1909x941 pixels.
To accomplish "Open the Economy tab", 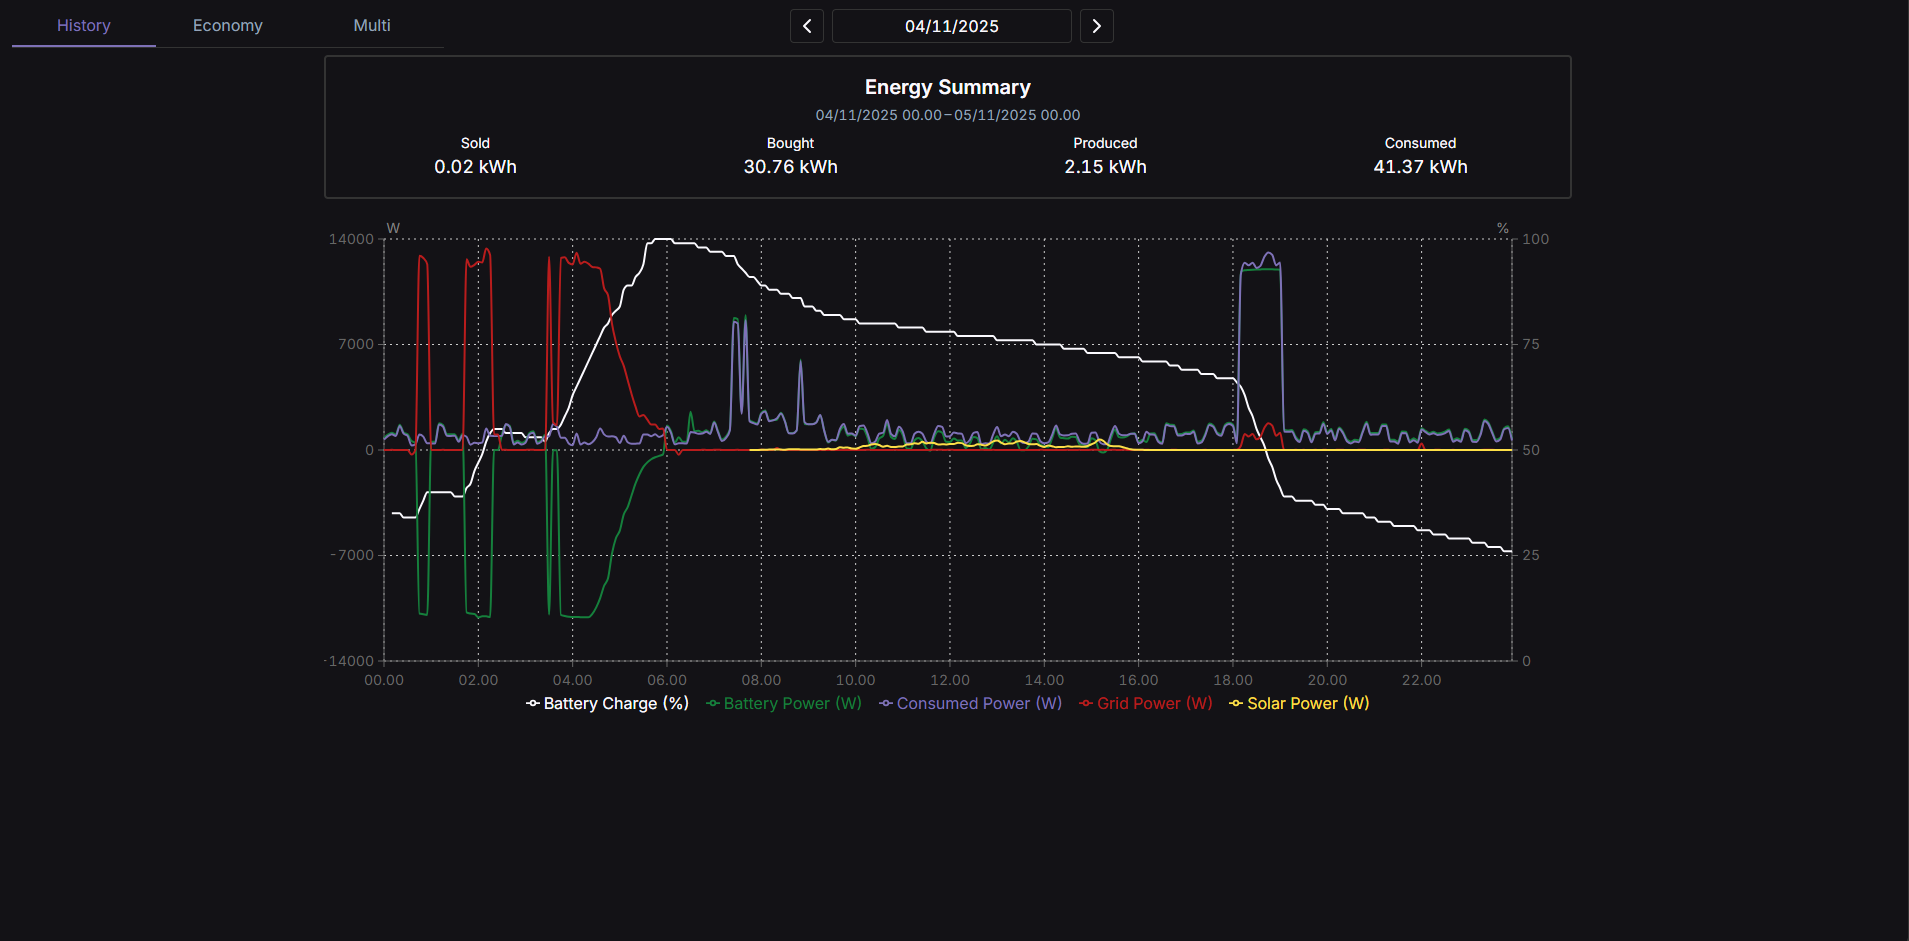I will tap(228, 25).
